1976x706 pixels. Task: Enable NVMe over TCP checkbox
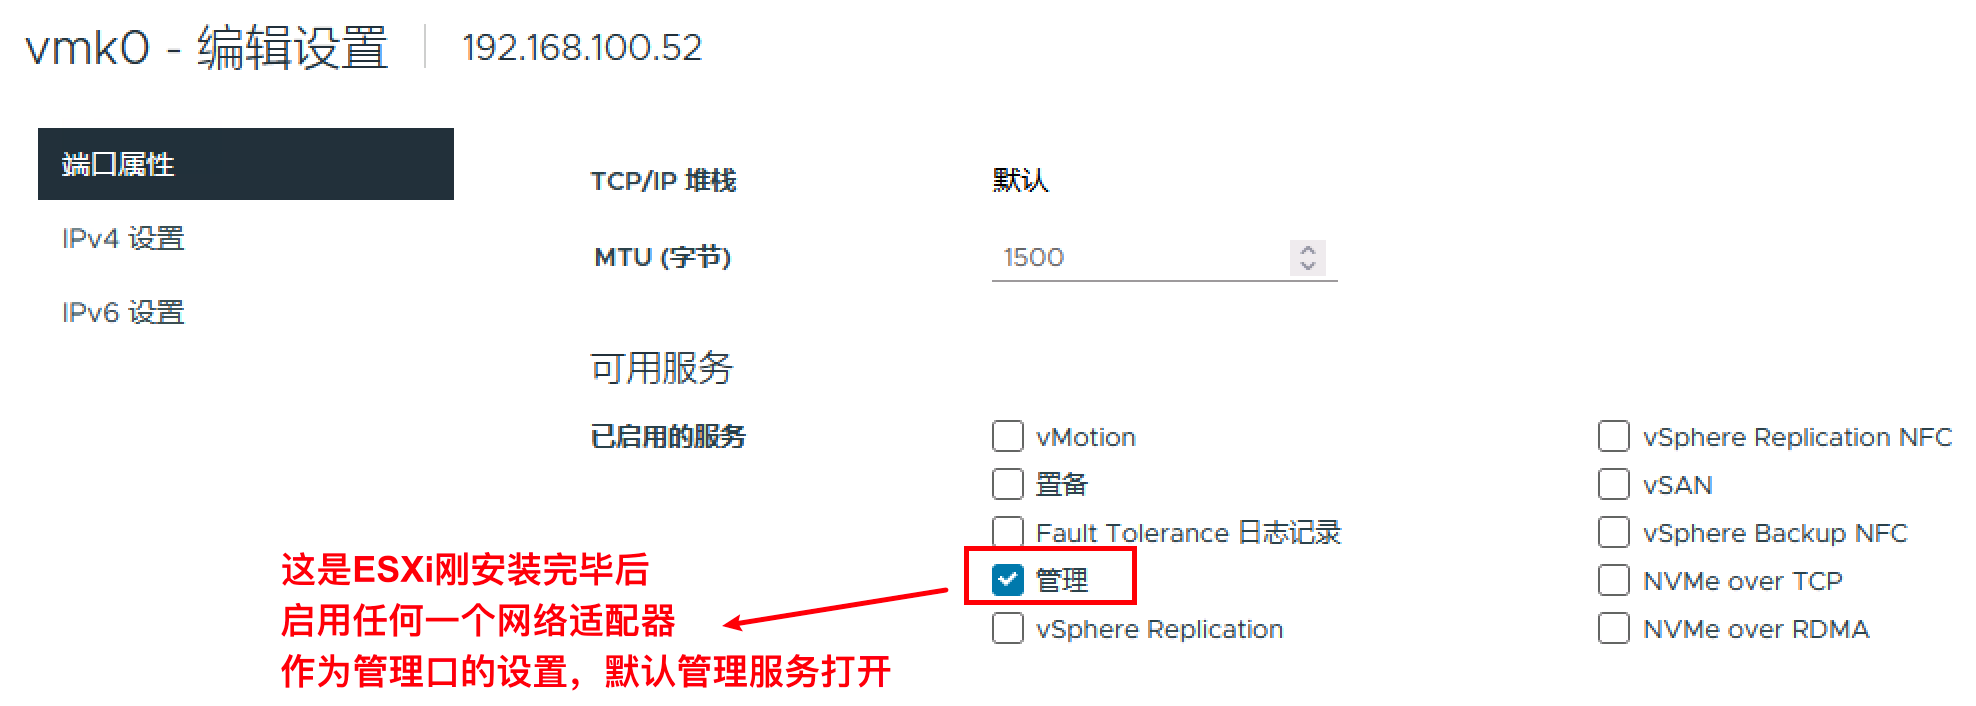pyautogui.click(x=1614, y=580)
